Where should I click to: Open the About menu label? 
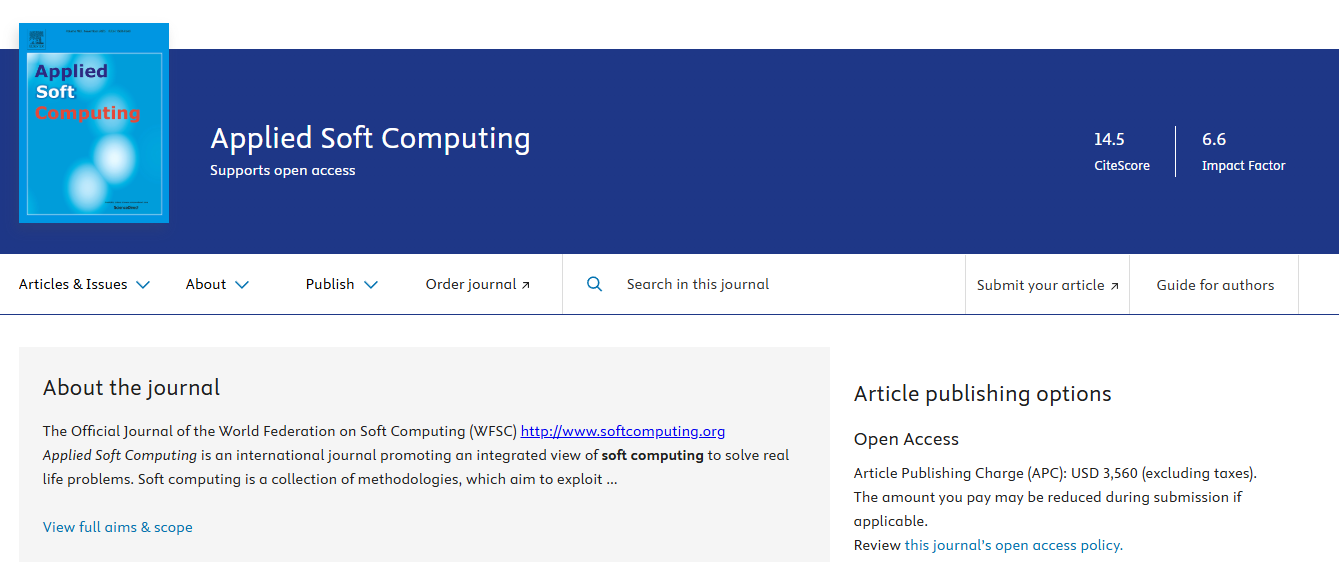coord(206,284)
